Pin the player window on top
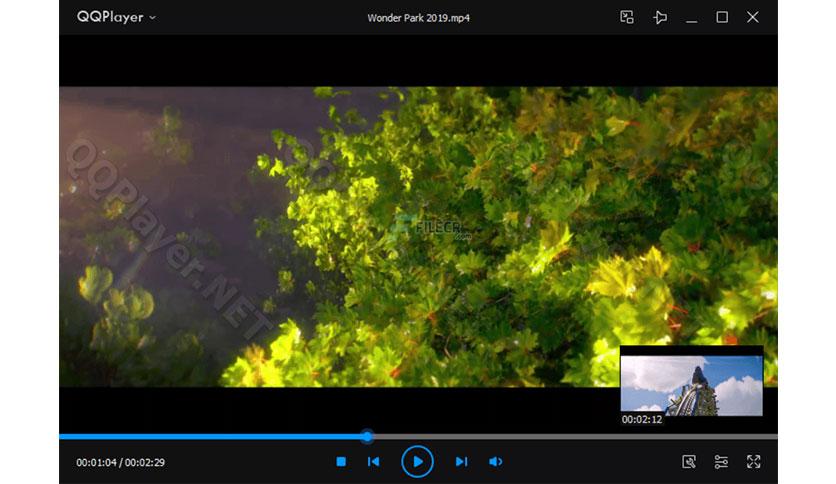This screenshot has width=836, height=484. click(x=660, y=17)
